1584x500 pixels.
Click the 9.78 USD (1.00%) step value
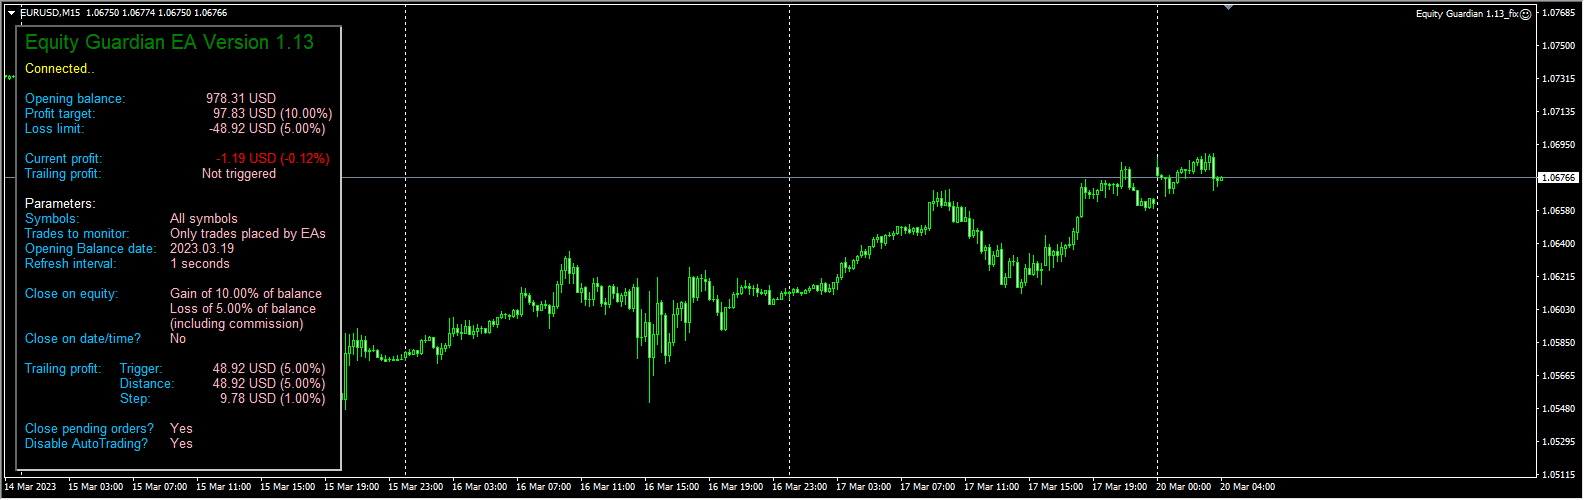point(273,399)
